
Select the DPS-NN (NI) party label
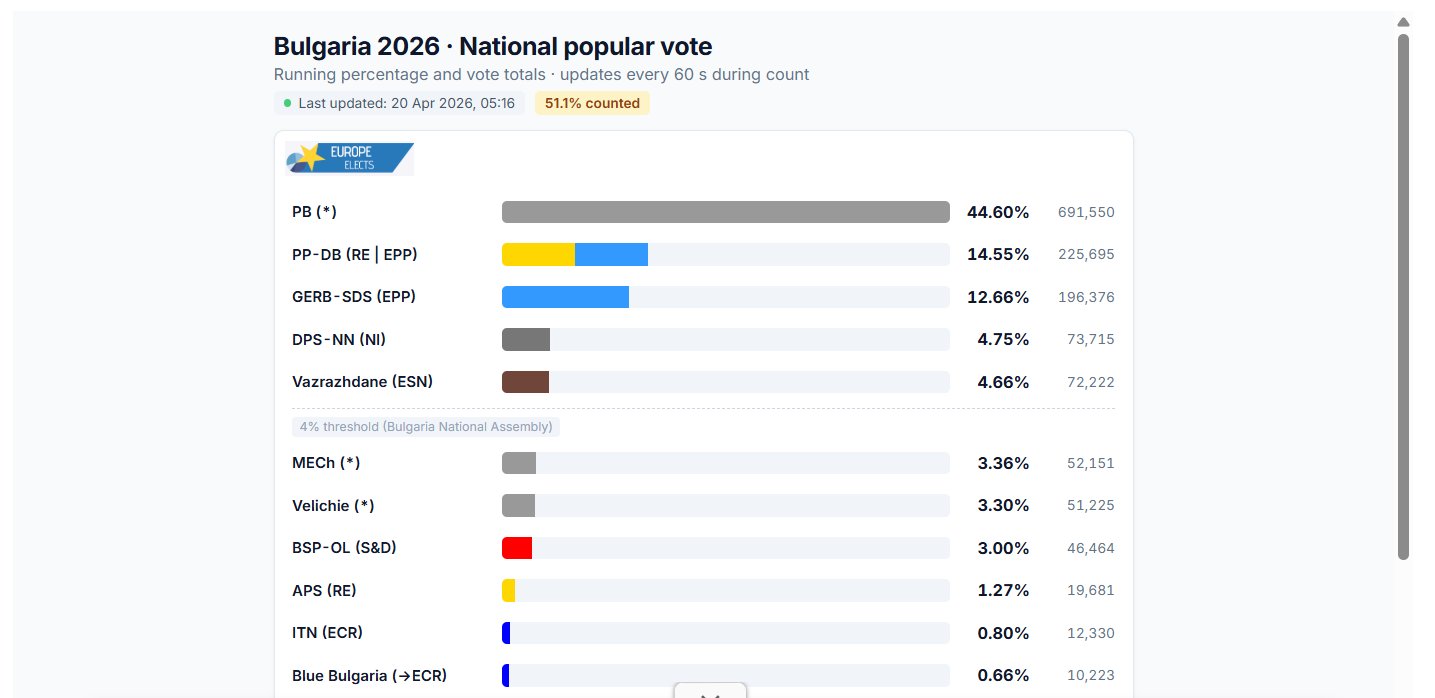339,340
